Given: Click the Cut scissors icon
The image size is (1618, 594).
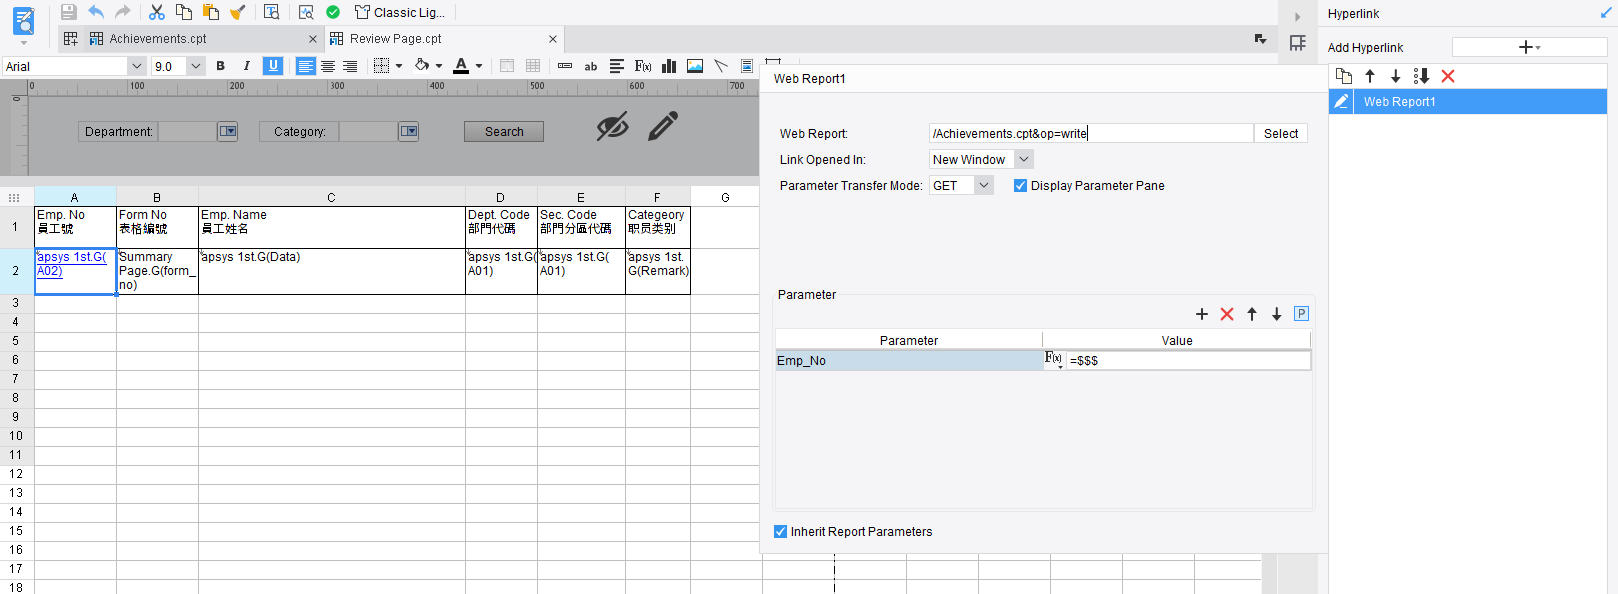Looking at the screenshot, I should tap(157, 12).
